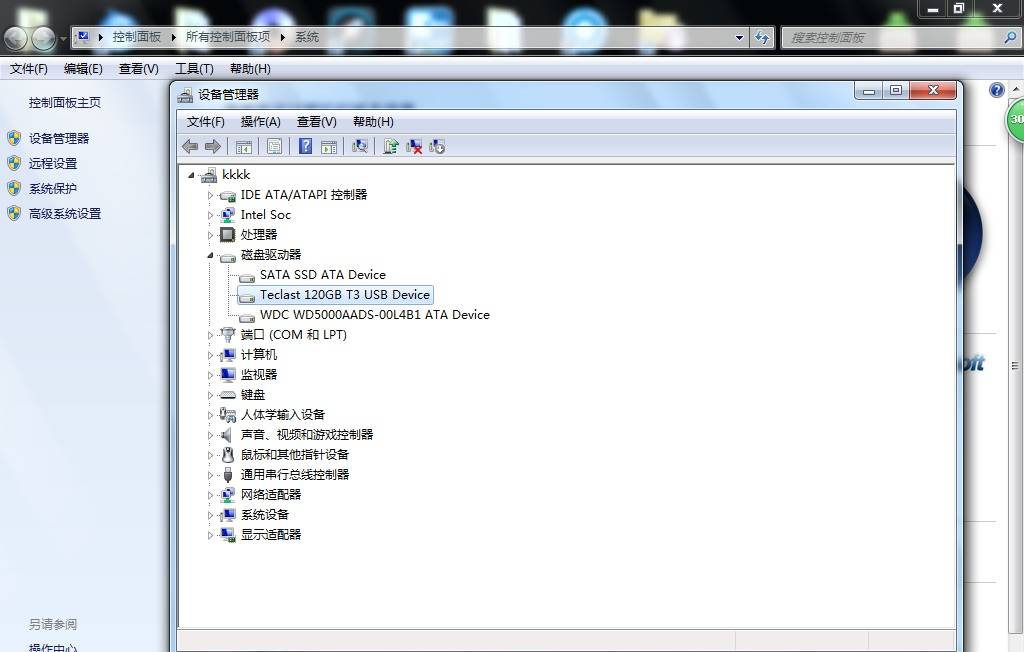This screenshot has width=1024, height=652.
Task: Click Scan for hardware changes icon
Action: [x=360, y=146]
